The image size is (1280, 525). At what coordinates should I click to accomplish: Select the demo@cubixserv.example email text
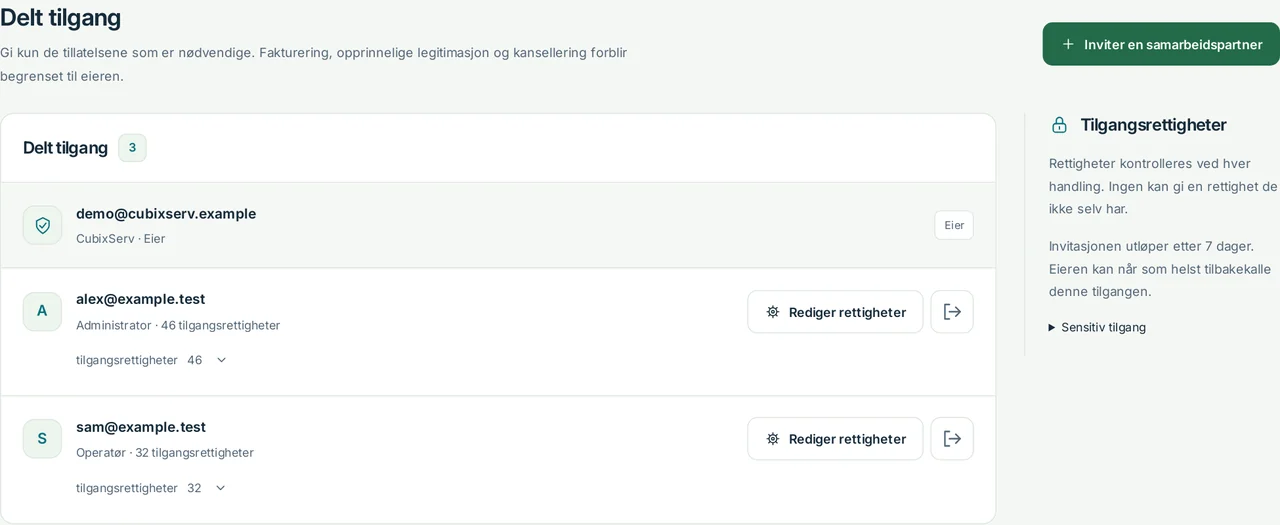click(166, 214)
